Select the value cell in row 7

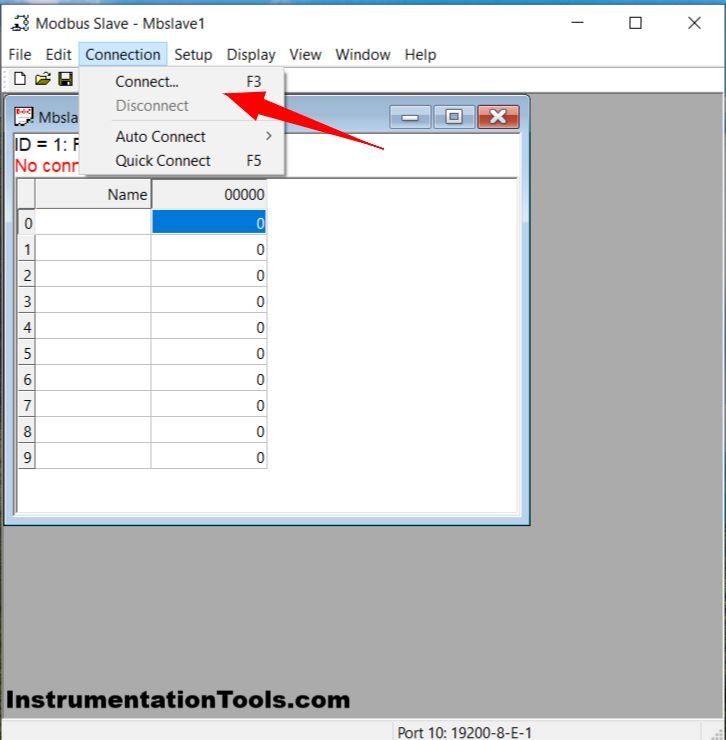209,404
